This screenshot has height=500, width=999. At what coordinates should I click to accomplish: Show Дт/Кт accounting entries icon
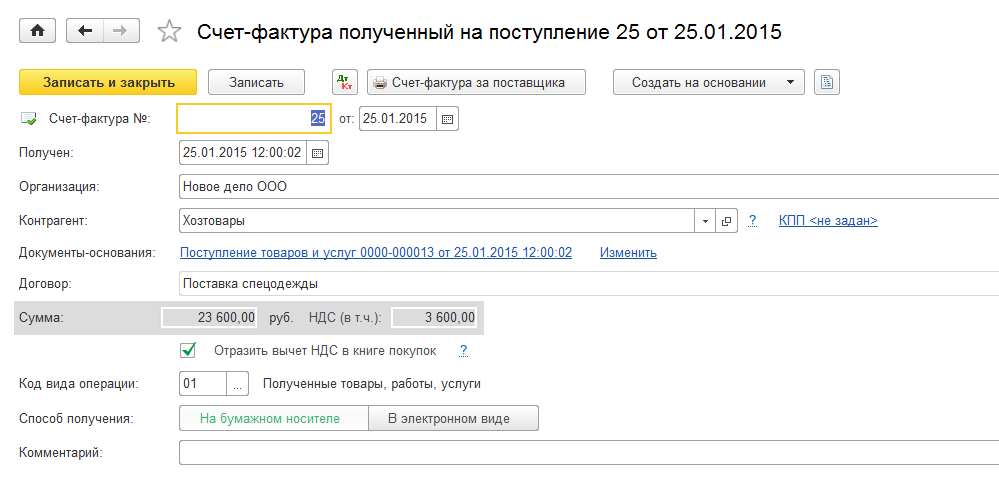(345, 82)
